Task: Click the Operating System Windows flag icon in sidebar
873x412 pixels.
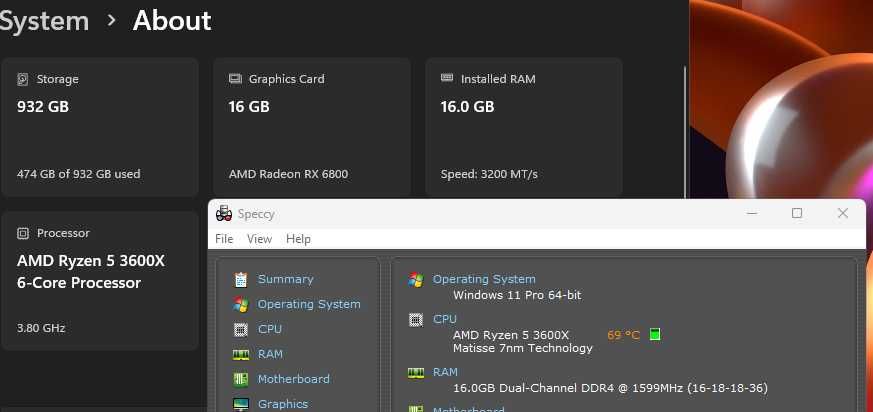Action: tap(241, 304)
